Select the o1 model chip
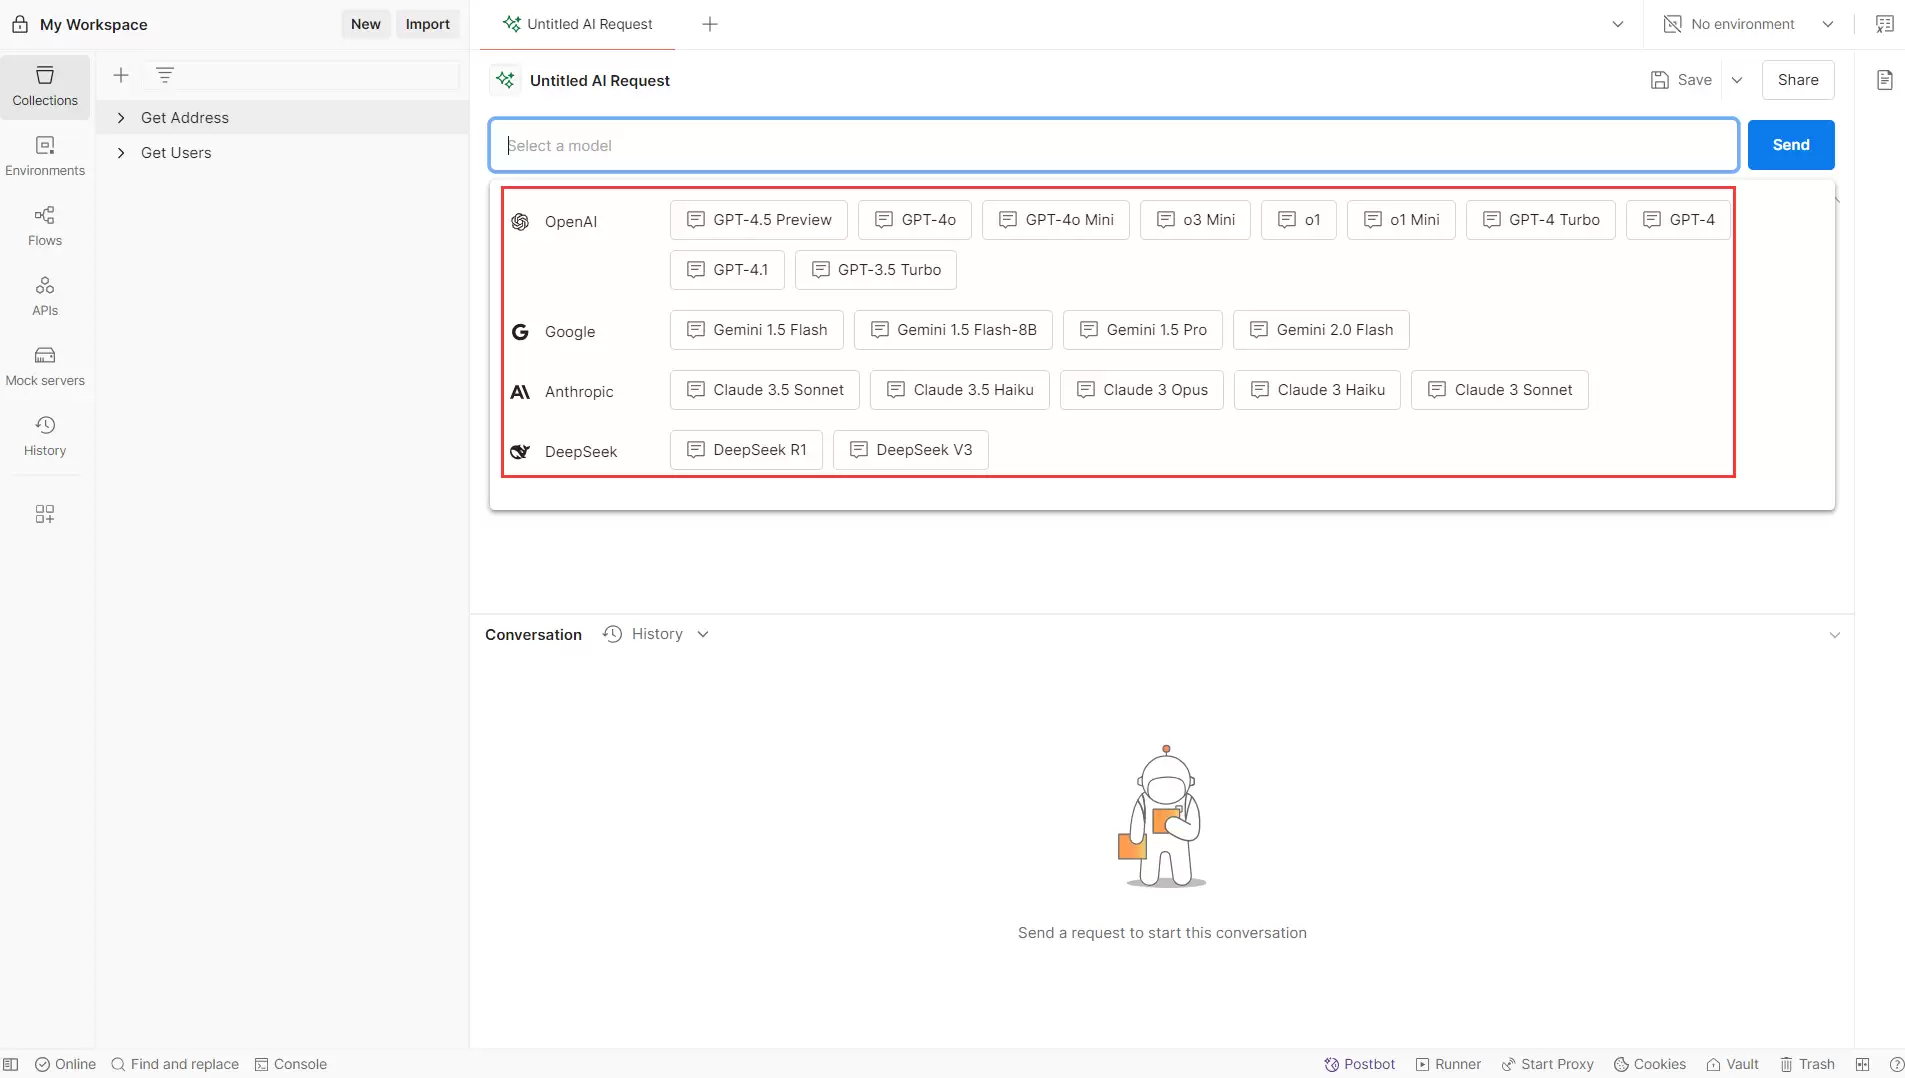The height and width of the screenshot is (1078, 1905). (x=1299, y=220)
